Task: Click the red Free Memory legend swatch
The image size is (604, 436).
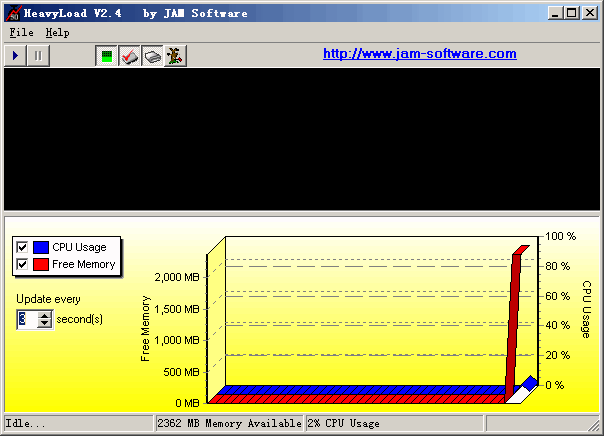Action: pyautogui.click(x=41, y=264)
